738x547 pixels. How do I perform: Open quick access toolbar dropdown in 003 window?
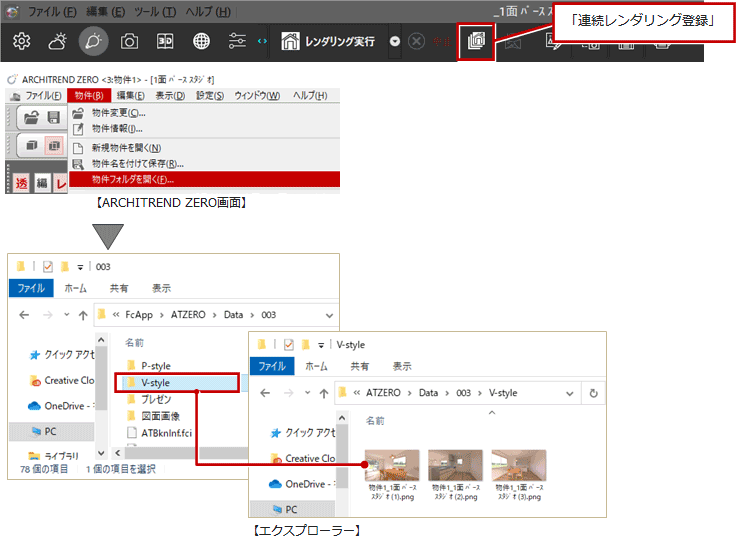pos(80,267)
